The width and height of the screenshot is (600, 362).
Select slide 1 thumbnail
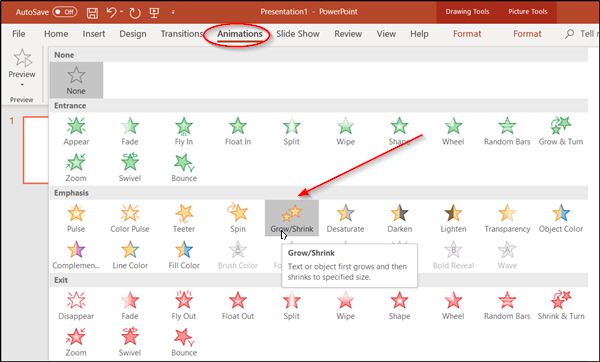(36, 150)
